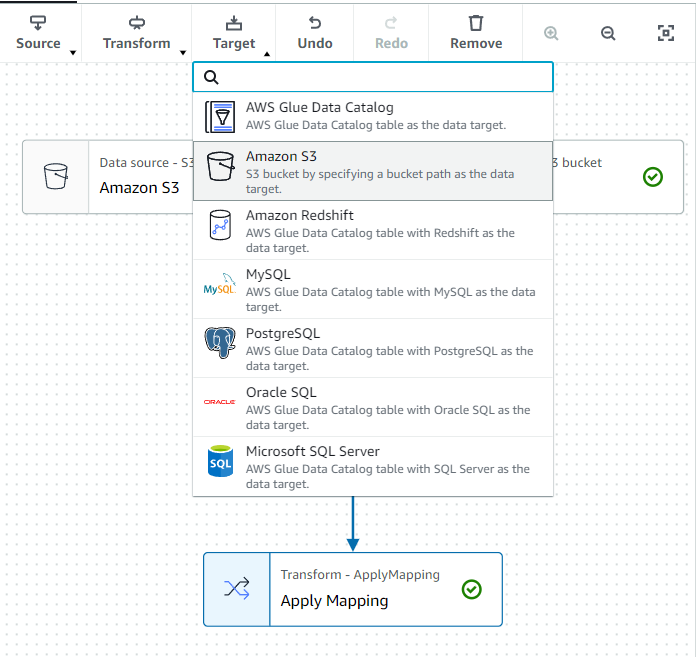Choose MySQL as data target
The image size is (696, 657).
click(373, 289)
